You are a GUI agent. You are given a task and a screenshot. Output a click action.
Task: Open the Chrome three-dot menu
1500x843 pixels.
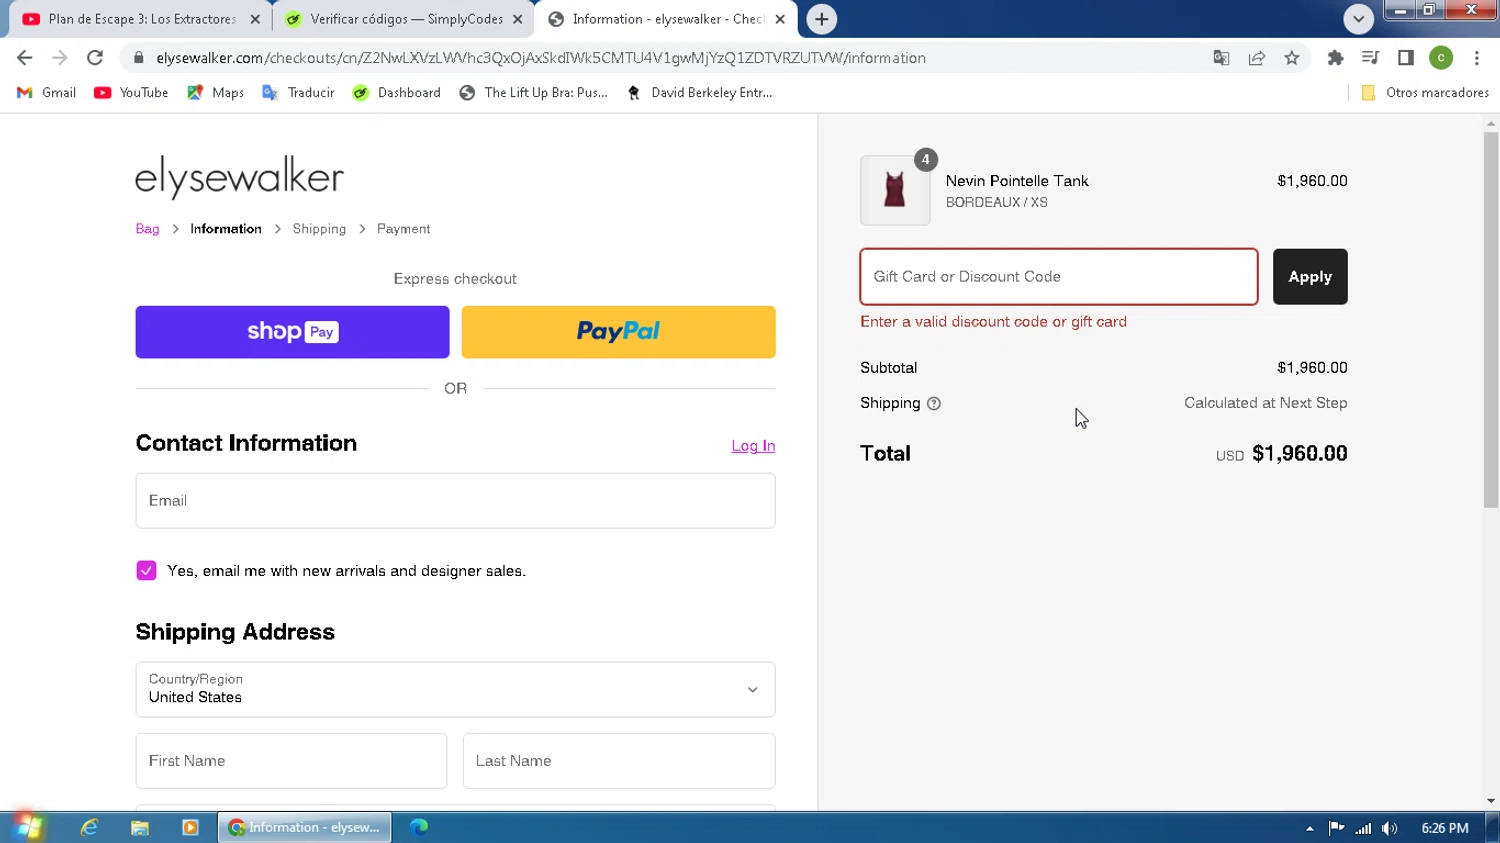click(x=1477, y=58)
